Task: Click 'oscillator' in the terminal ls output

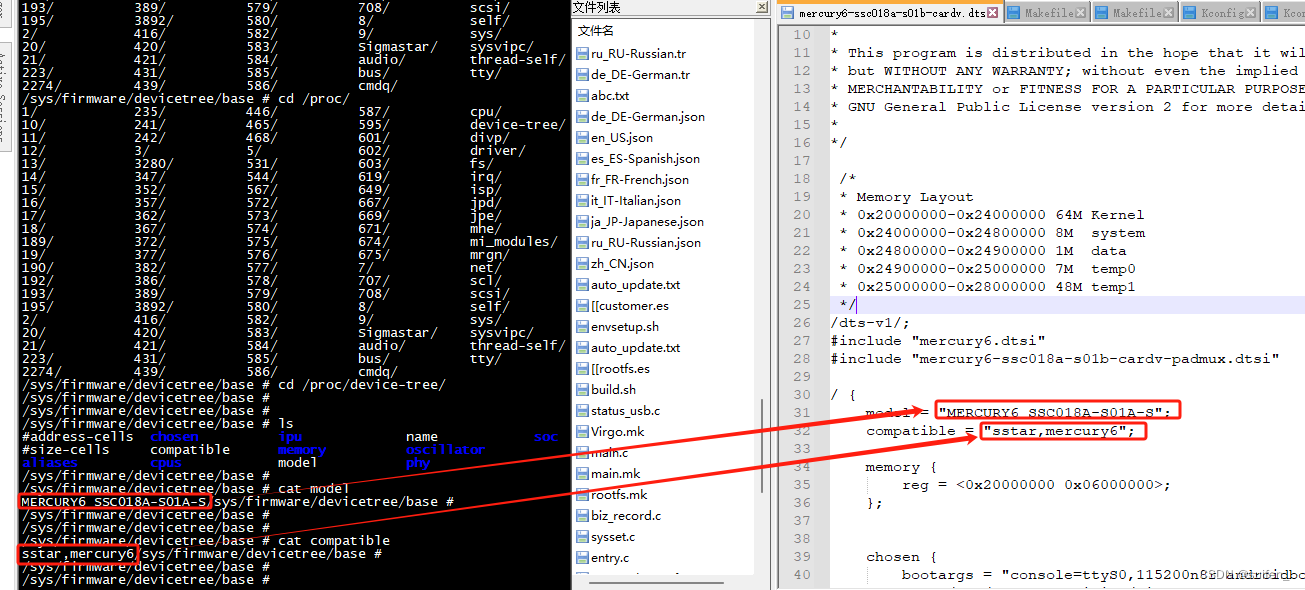Action: pyautogui.click(x=445, y=450)
